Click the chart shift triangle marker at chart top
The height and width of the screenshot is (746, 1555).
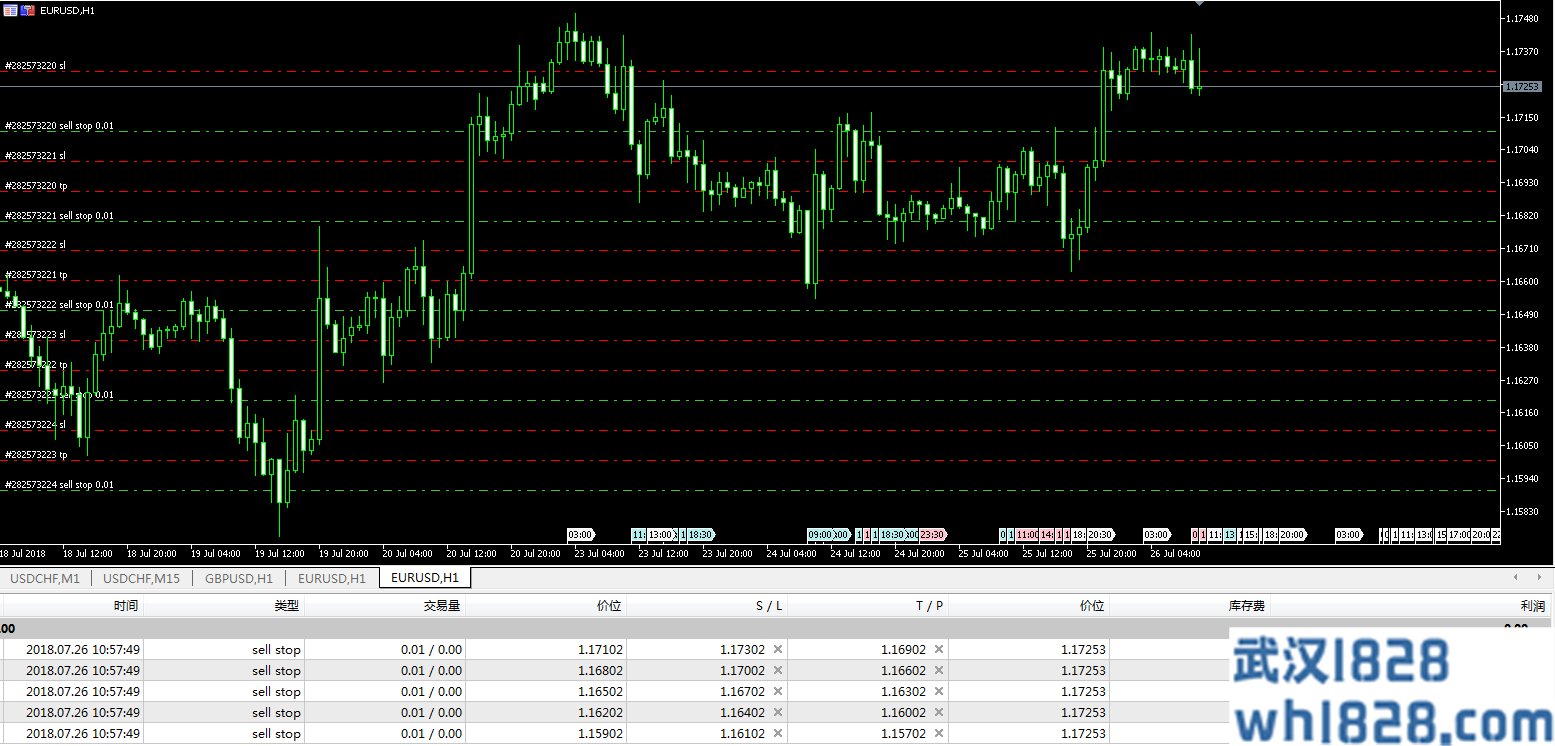click(1199, 4)
